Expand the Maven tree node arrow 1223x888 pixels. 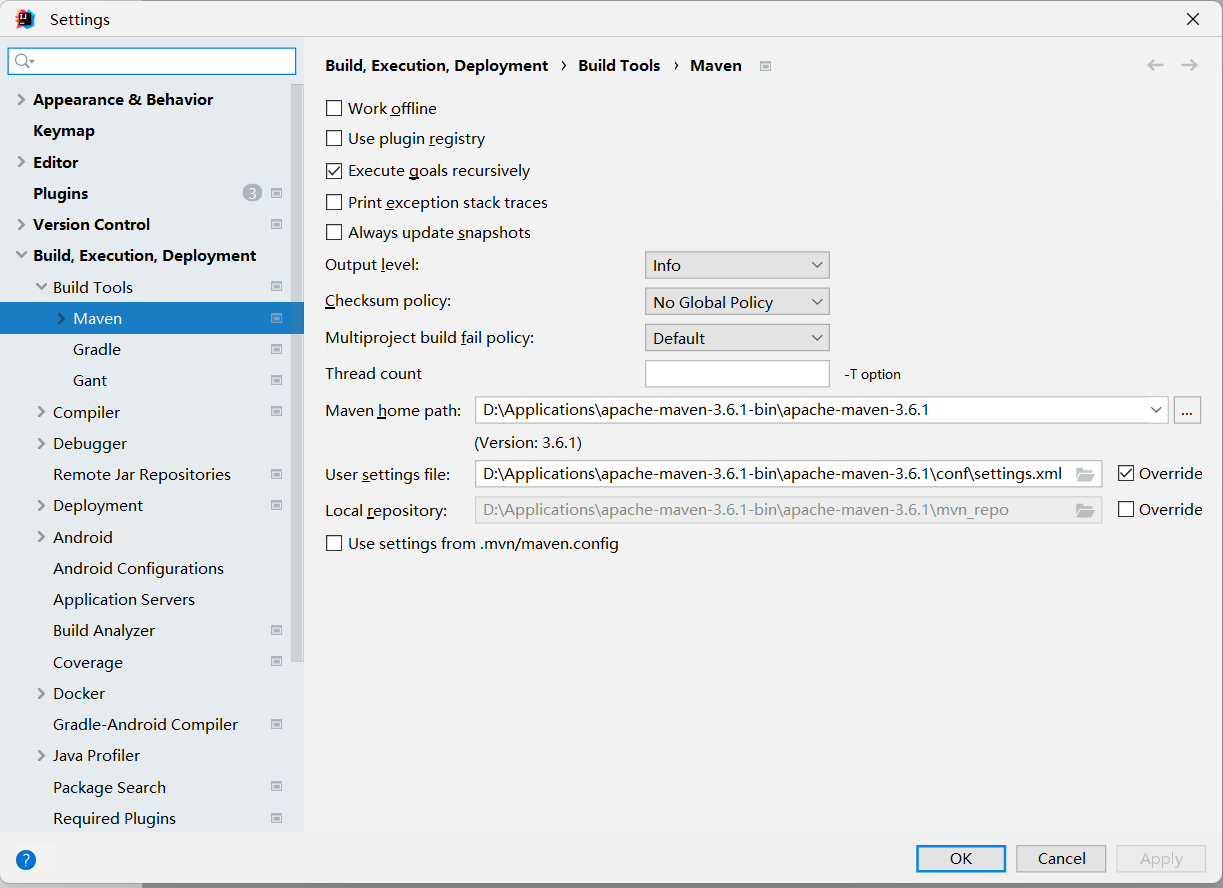click(x=61, y=318)
